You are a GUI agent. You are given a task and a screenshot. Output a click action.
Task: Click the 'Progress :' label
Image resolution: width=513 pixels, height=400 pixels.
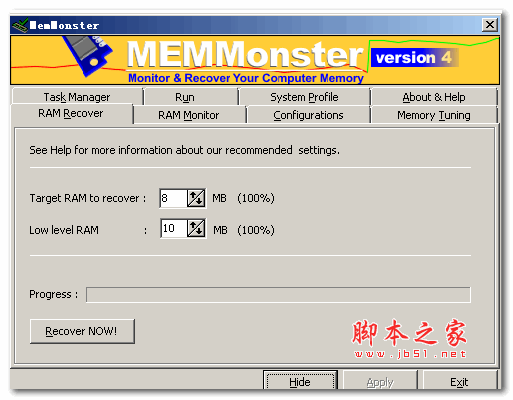point(53,294)
